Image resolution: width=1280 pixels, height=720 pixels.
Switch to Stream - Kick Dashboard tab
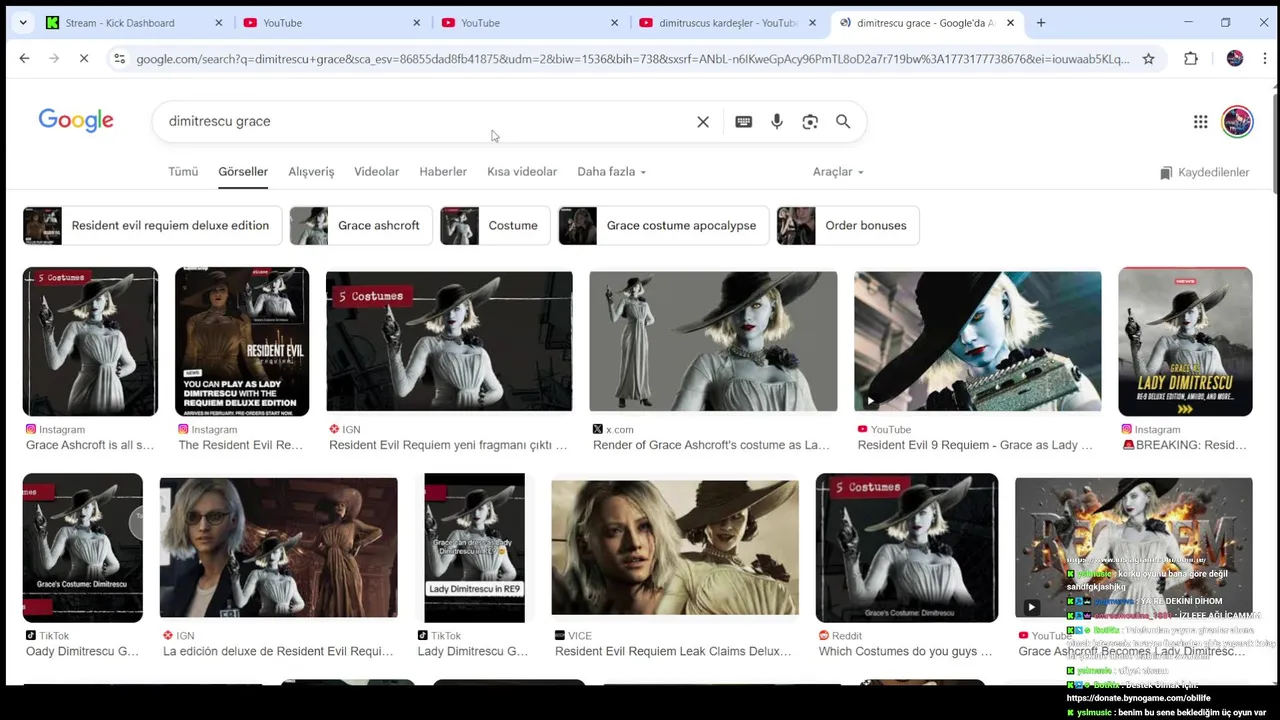click(x=120, y=23)
